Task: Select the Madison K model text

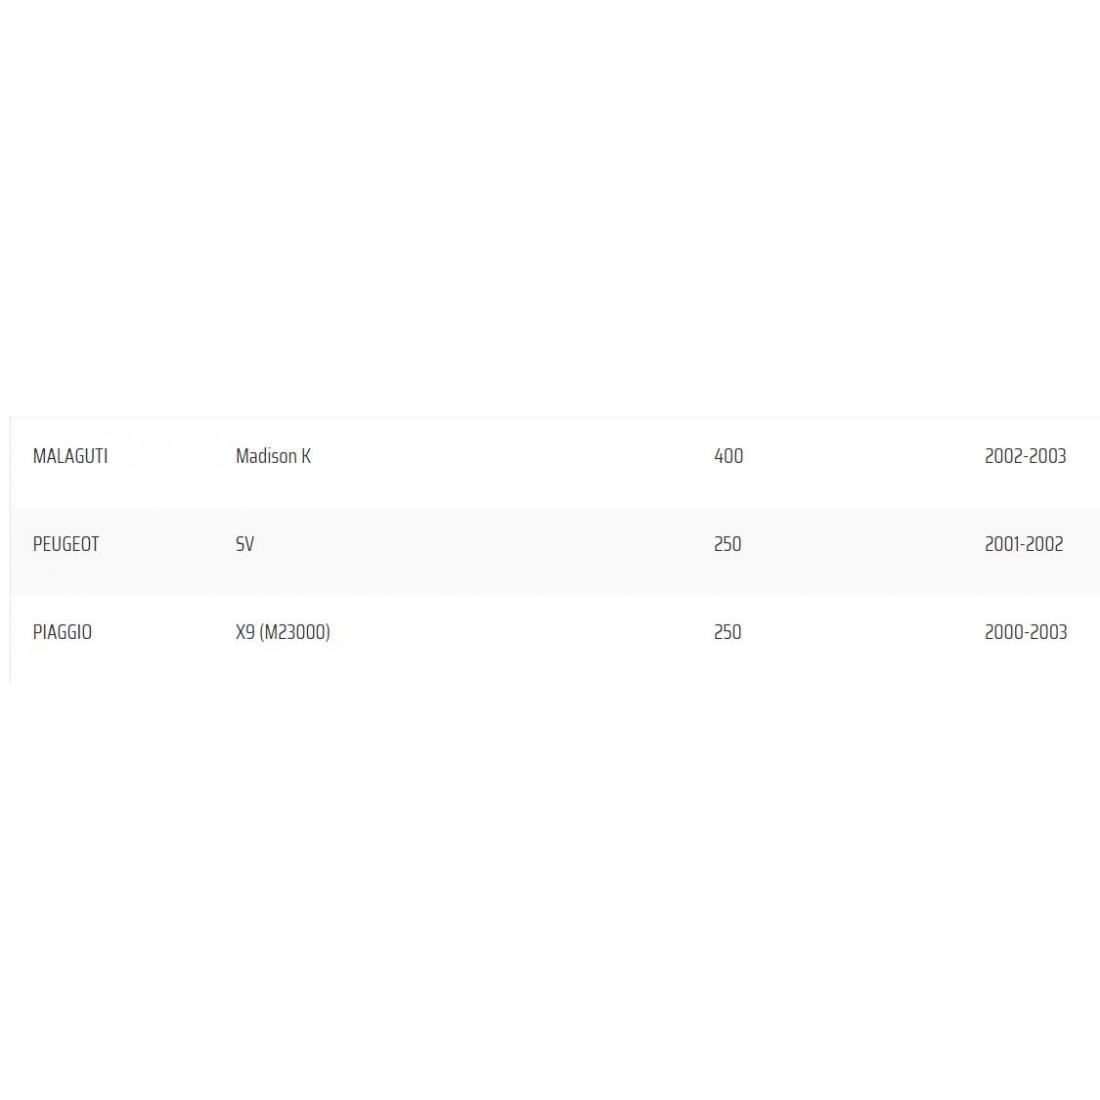Action: (x=273, y=456)
